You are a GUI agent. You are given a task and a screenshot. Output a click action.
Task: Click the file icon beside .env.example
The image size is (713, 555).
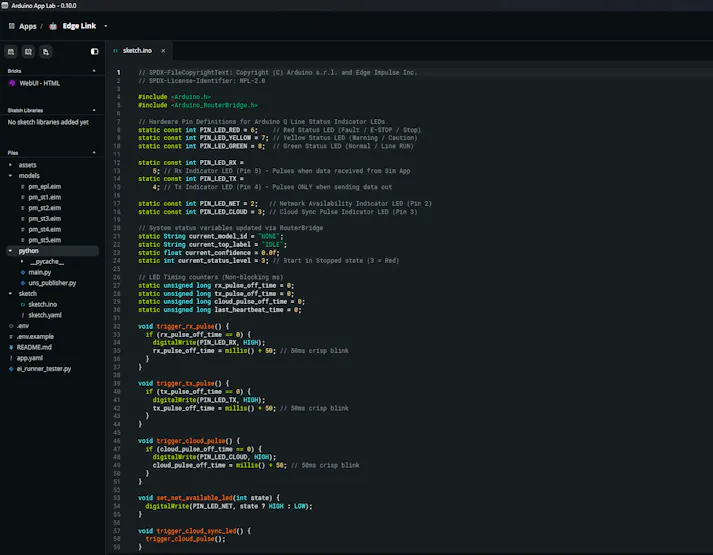point(11,336)
